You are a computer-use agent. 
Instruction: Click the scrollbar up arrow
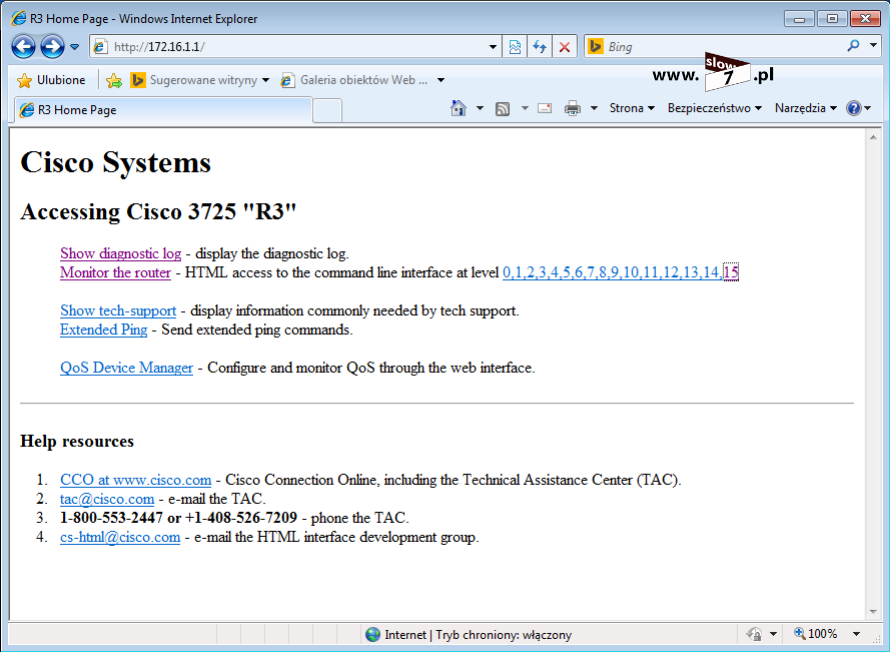point(873,137)
